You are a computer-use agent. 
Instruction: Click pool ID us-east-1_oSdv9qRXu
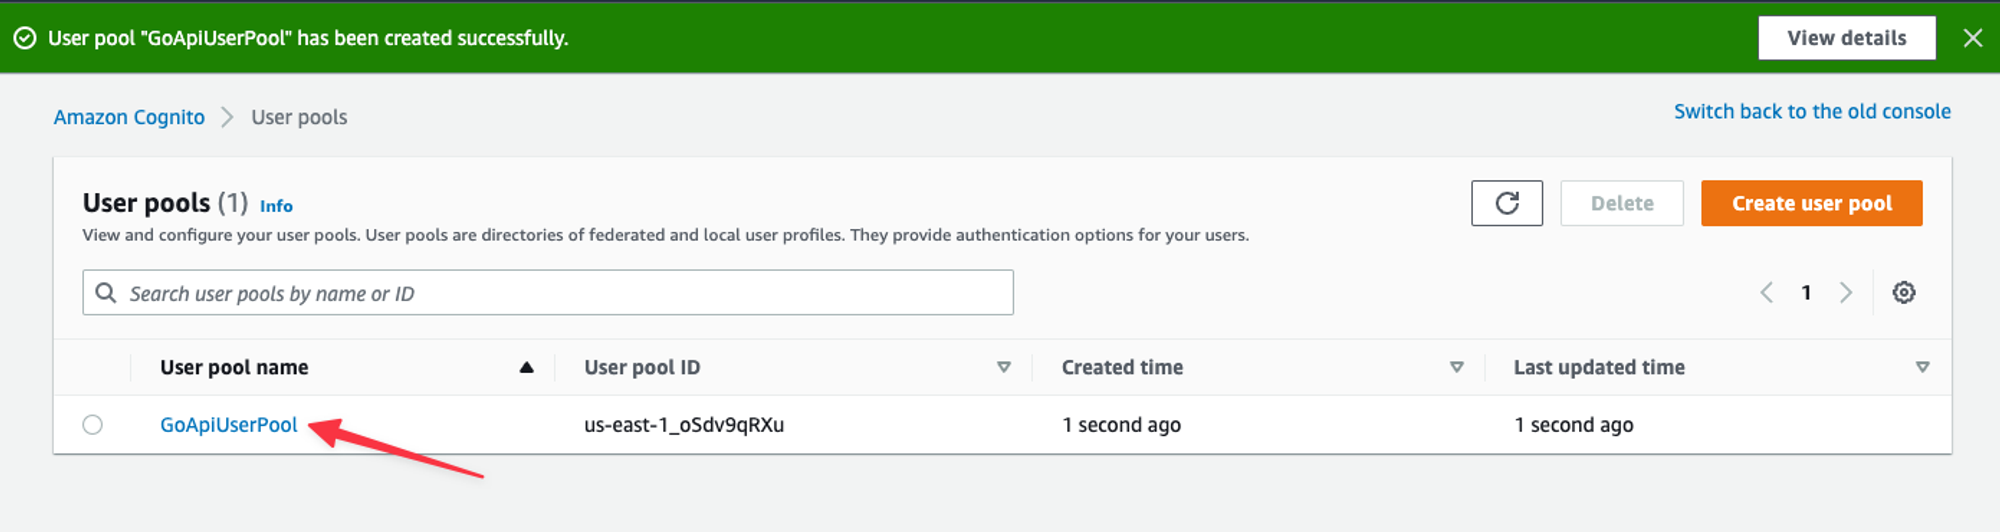(684, 425)
